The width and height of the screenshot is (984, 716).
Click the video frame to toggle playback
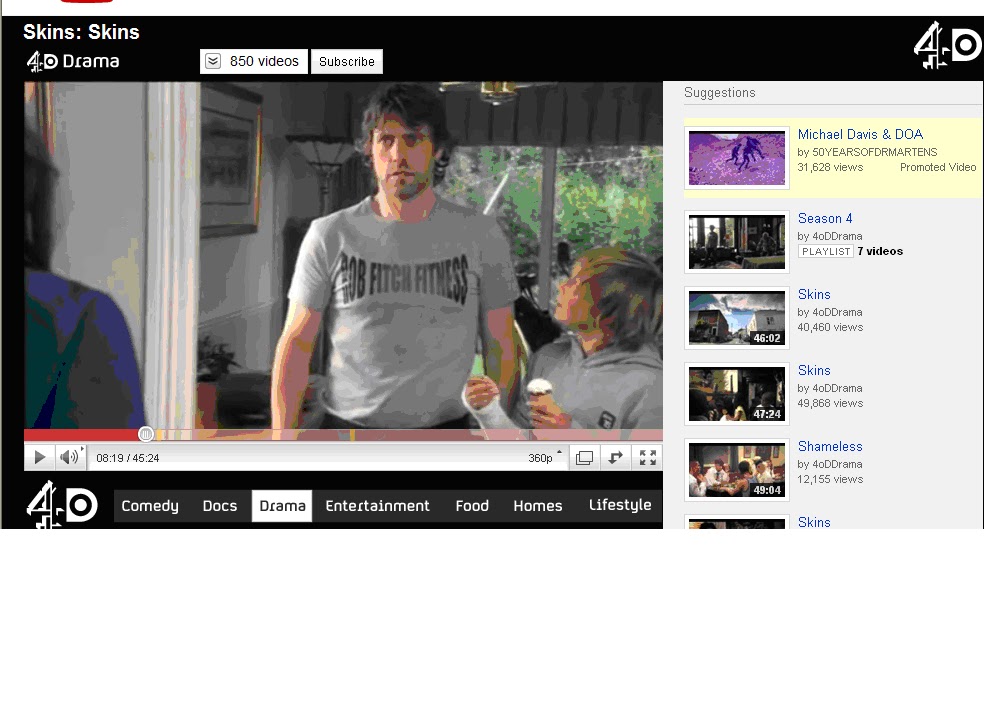(343, 255)
